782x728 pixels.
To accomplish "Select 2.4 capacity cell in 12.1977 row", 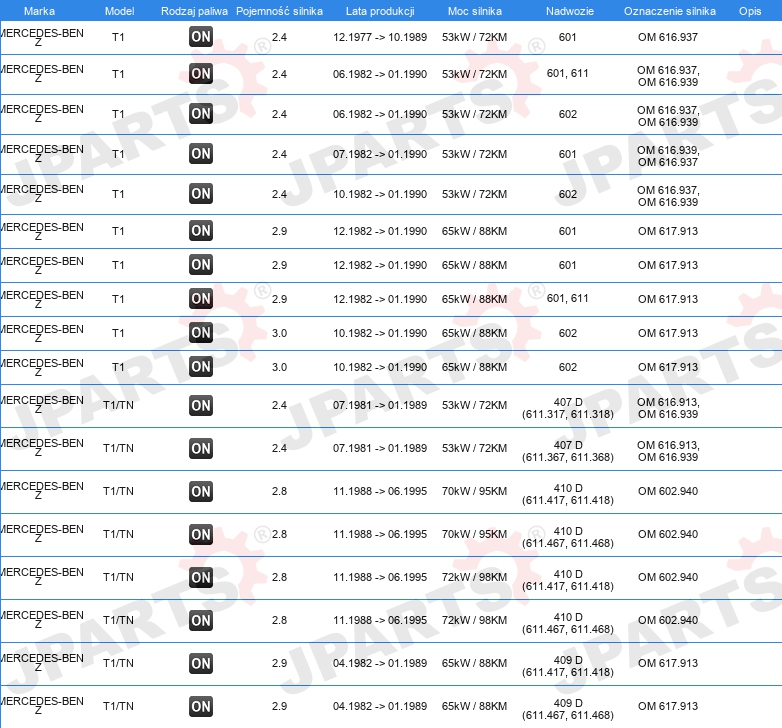I will click(279, 37).
